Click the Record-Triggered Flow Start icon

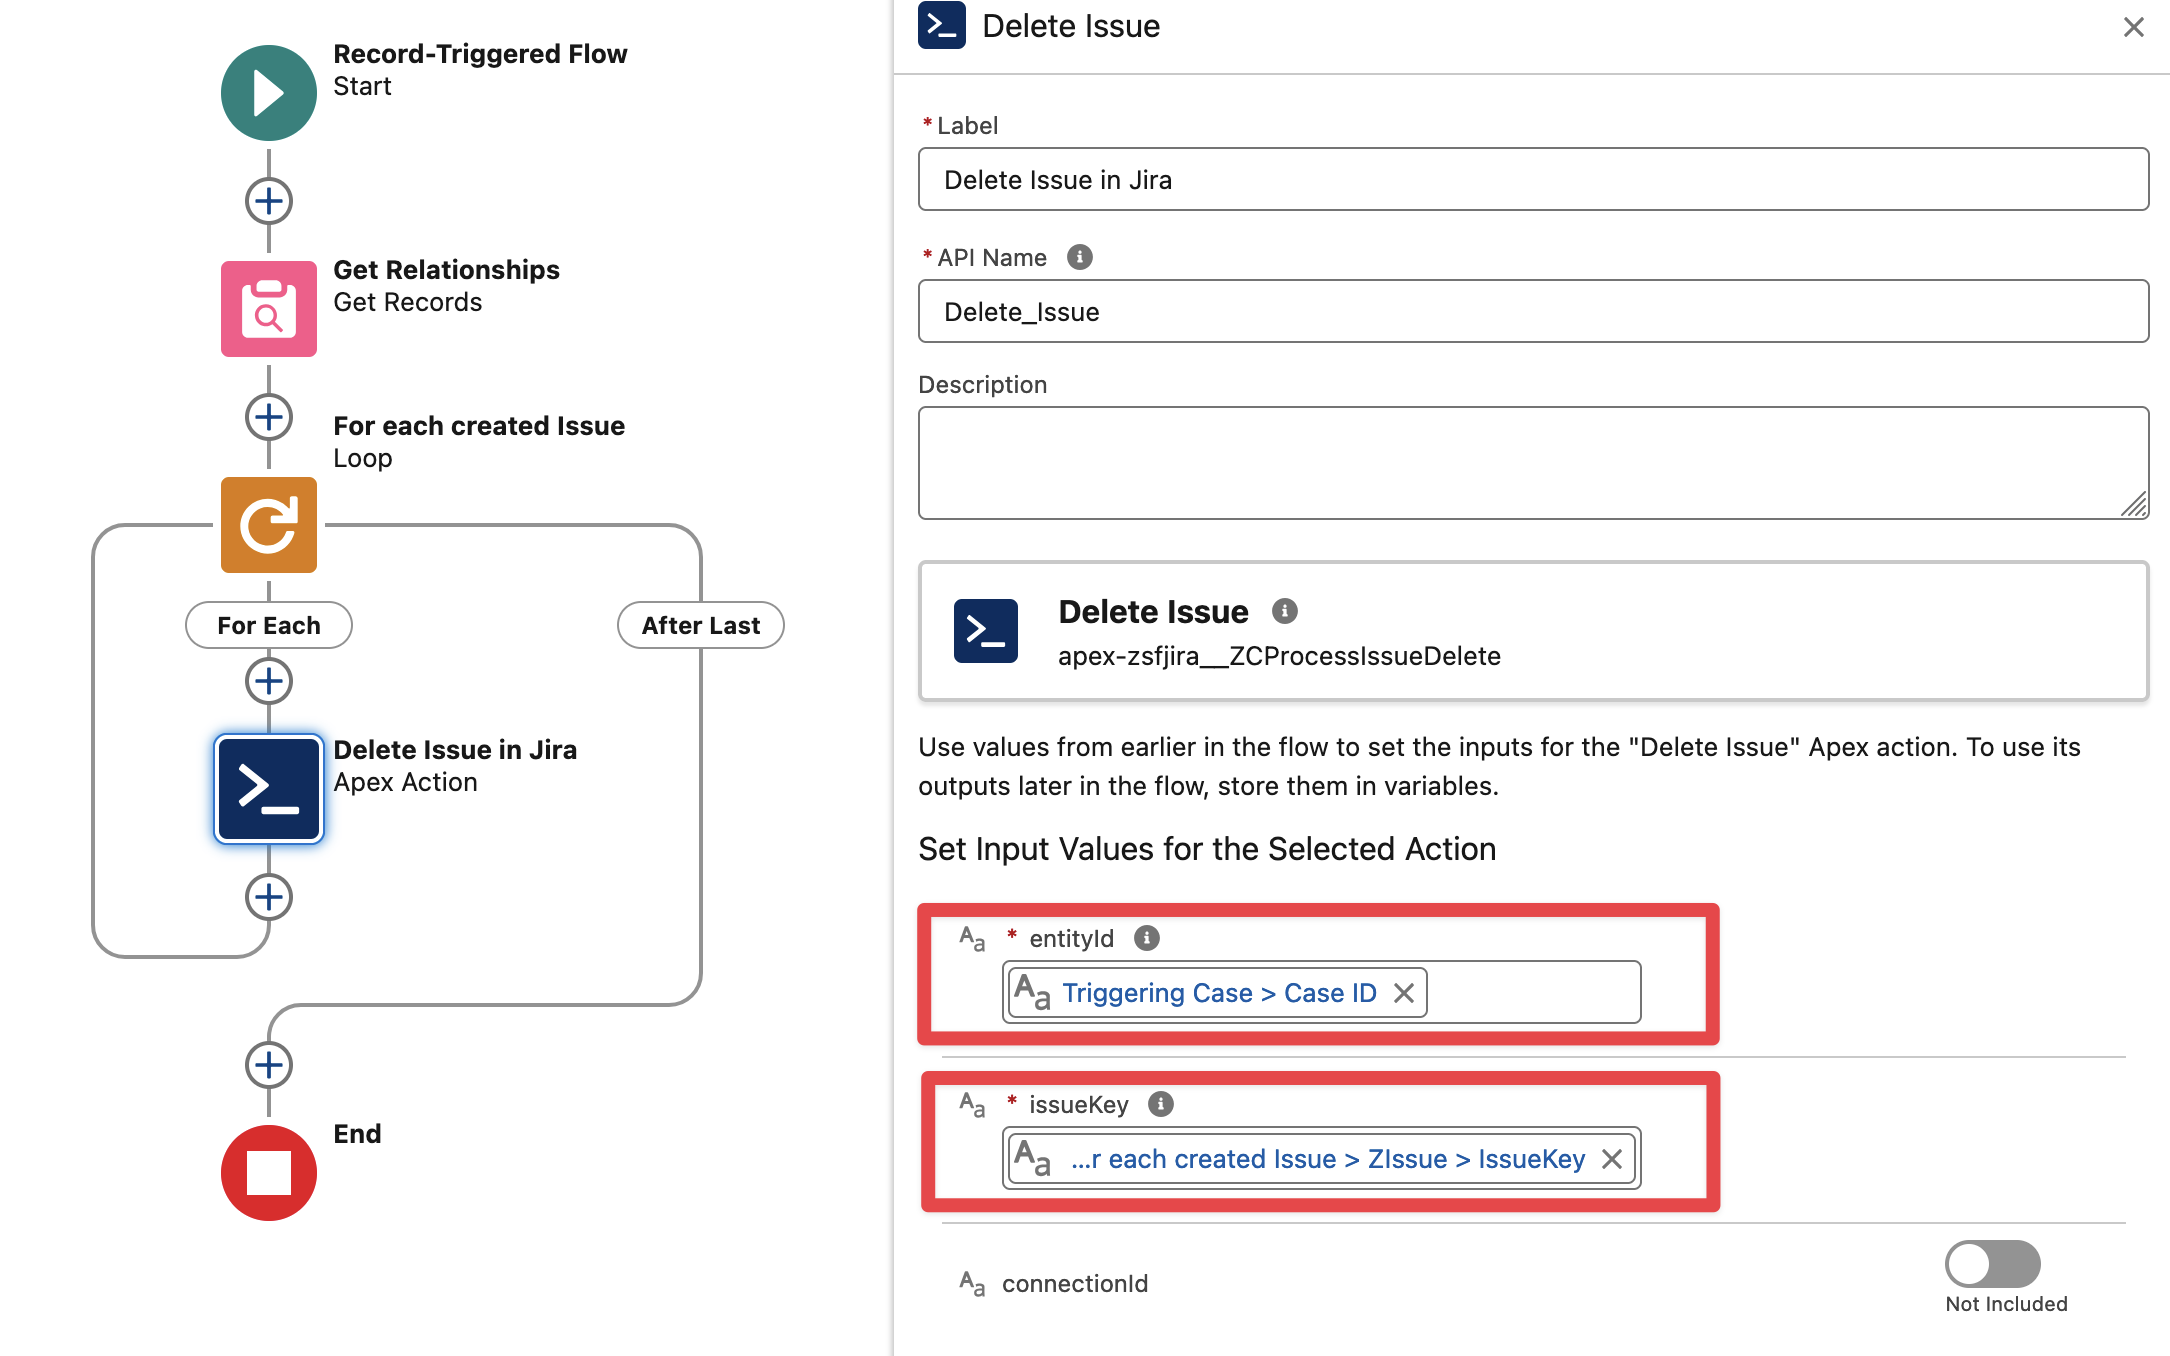point(268,93)
